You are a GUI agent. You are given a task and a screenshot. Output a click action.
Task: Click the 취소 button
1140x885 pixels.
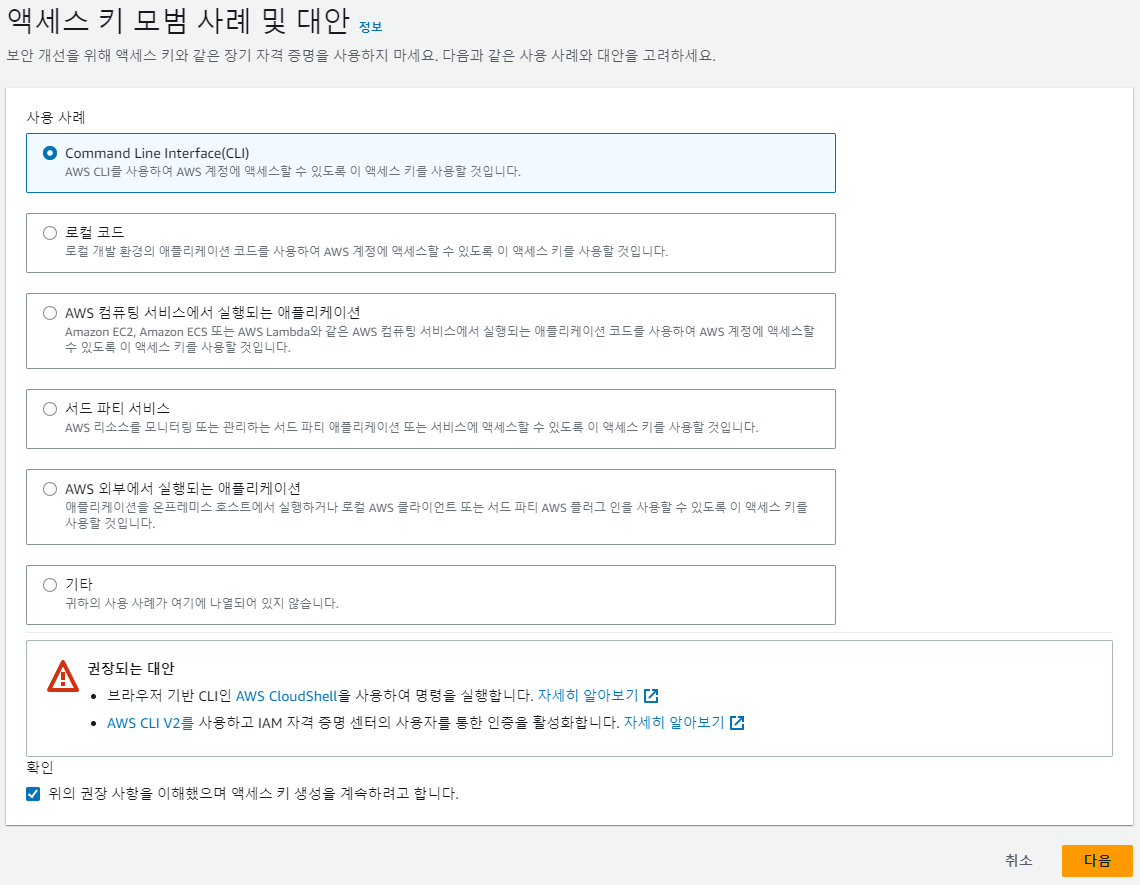(x=1018, y=860)
